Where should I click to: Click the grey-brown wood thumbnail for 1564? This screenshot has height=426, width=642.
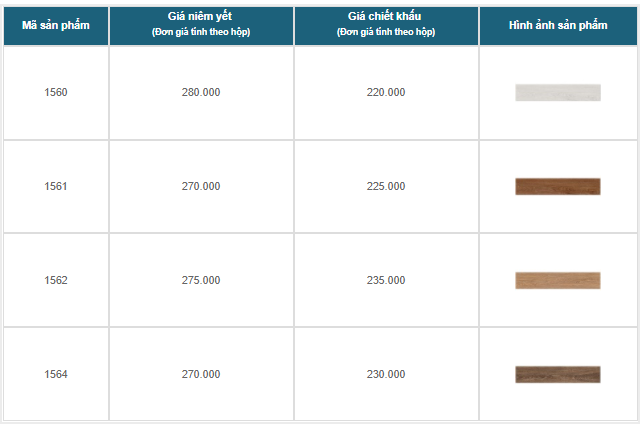[558, 374]
